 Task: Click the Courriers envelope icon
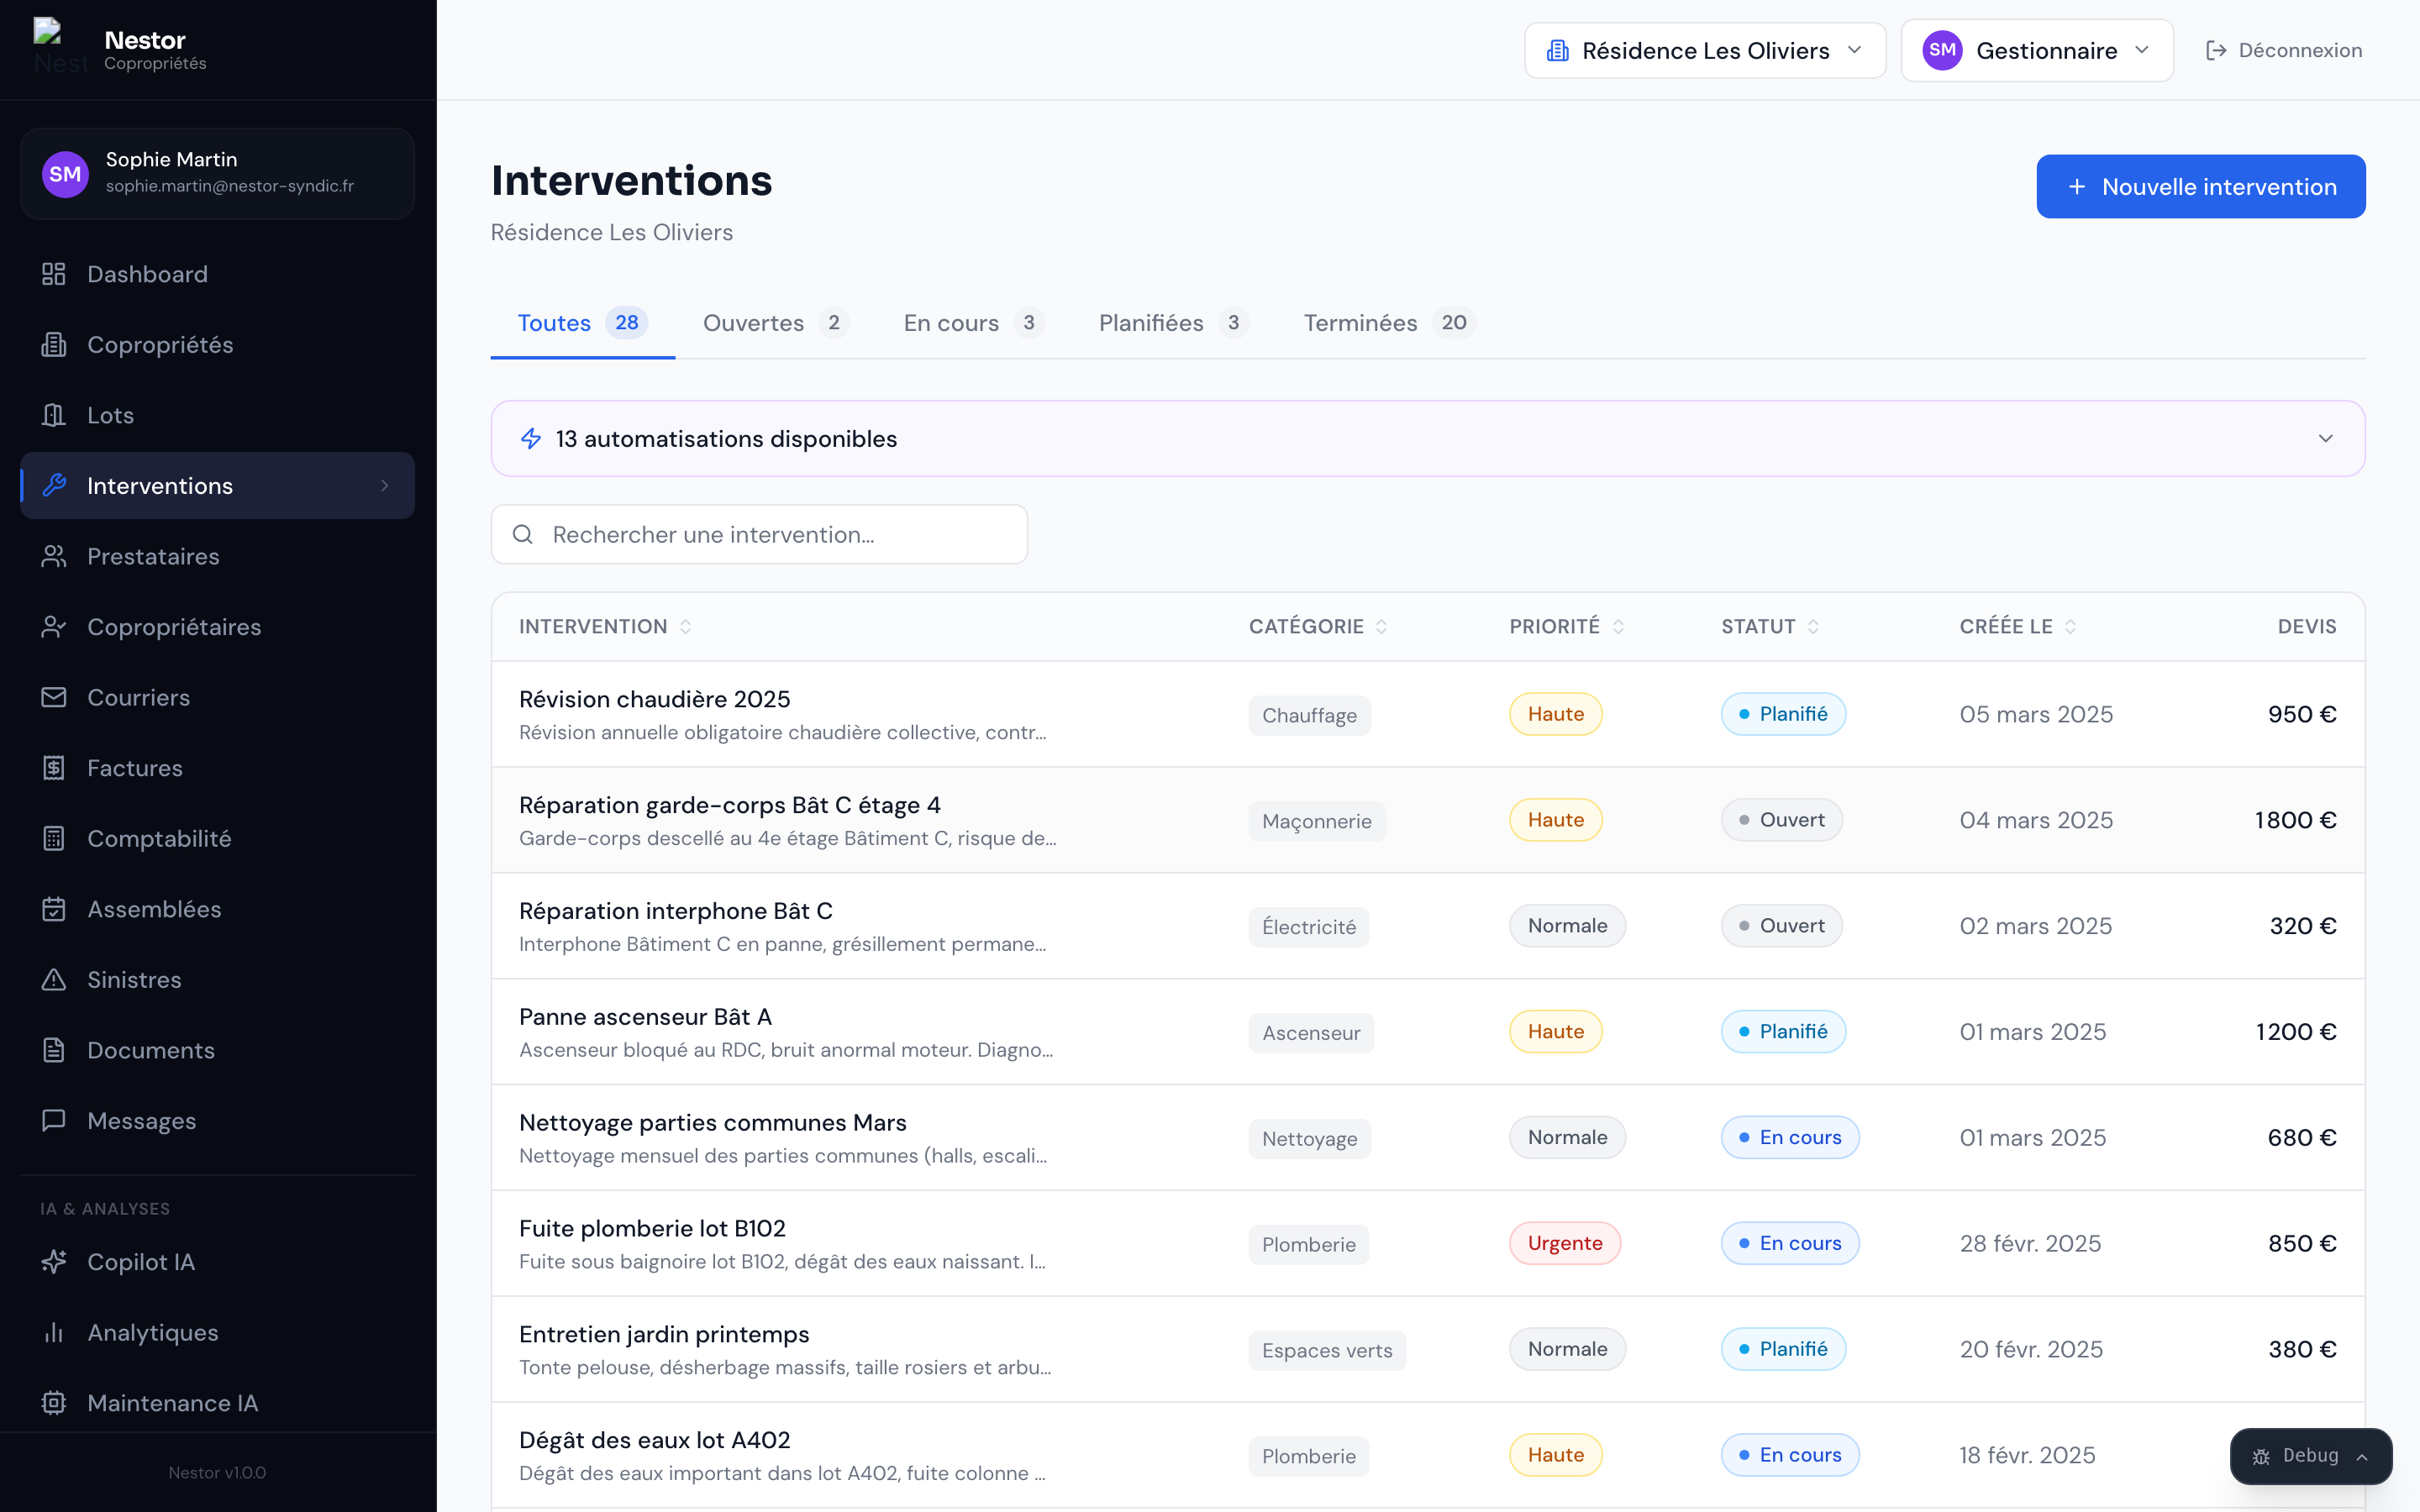[x=54, y=697]
